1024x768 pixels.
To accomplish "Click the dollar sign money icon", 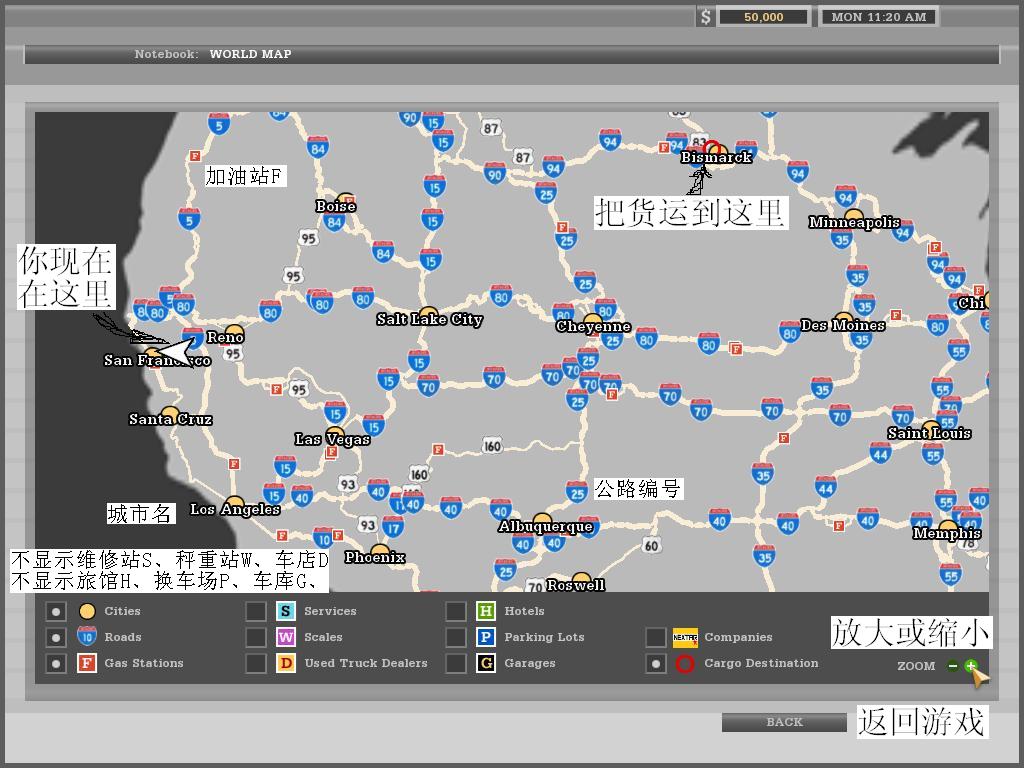I will click(705, 17).
